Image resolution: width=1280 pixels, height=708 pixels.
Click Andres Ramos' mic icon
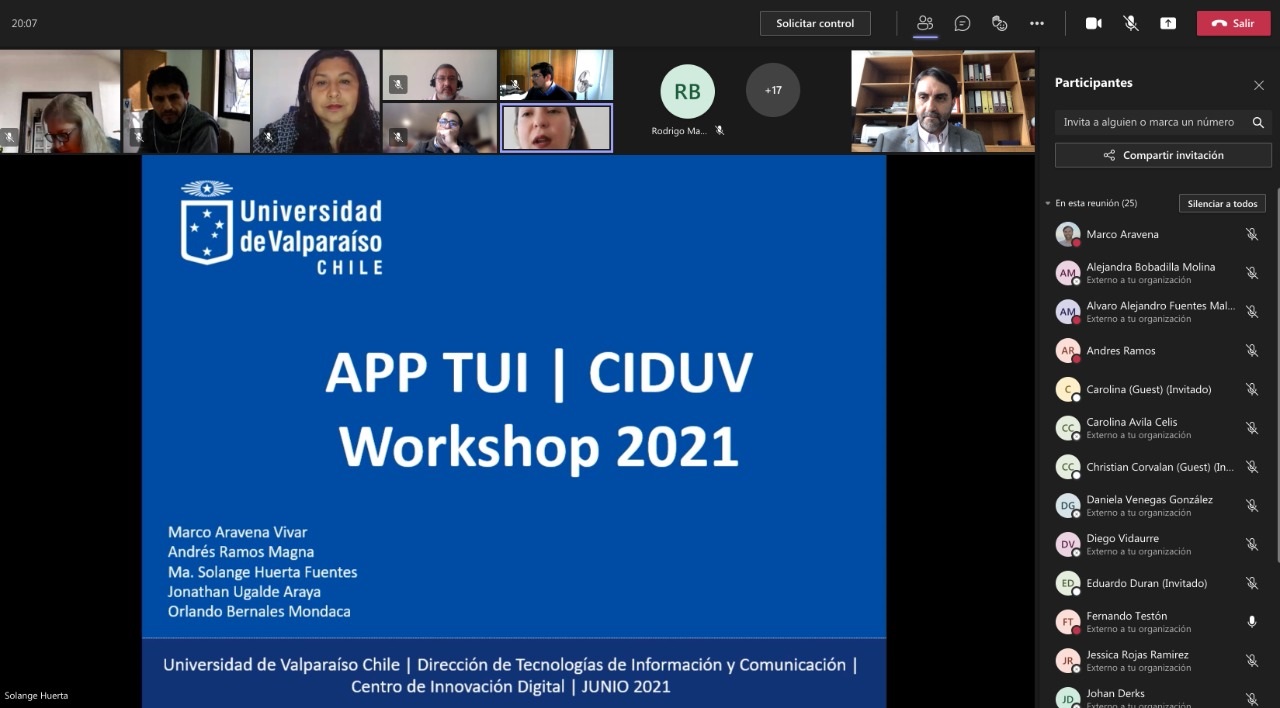(1251, 351)
